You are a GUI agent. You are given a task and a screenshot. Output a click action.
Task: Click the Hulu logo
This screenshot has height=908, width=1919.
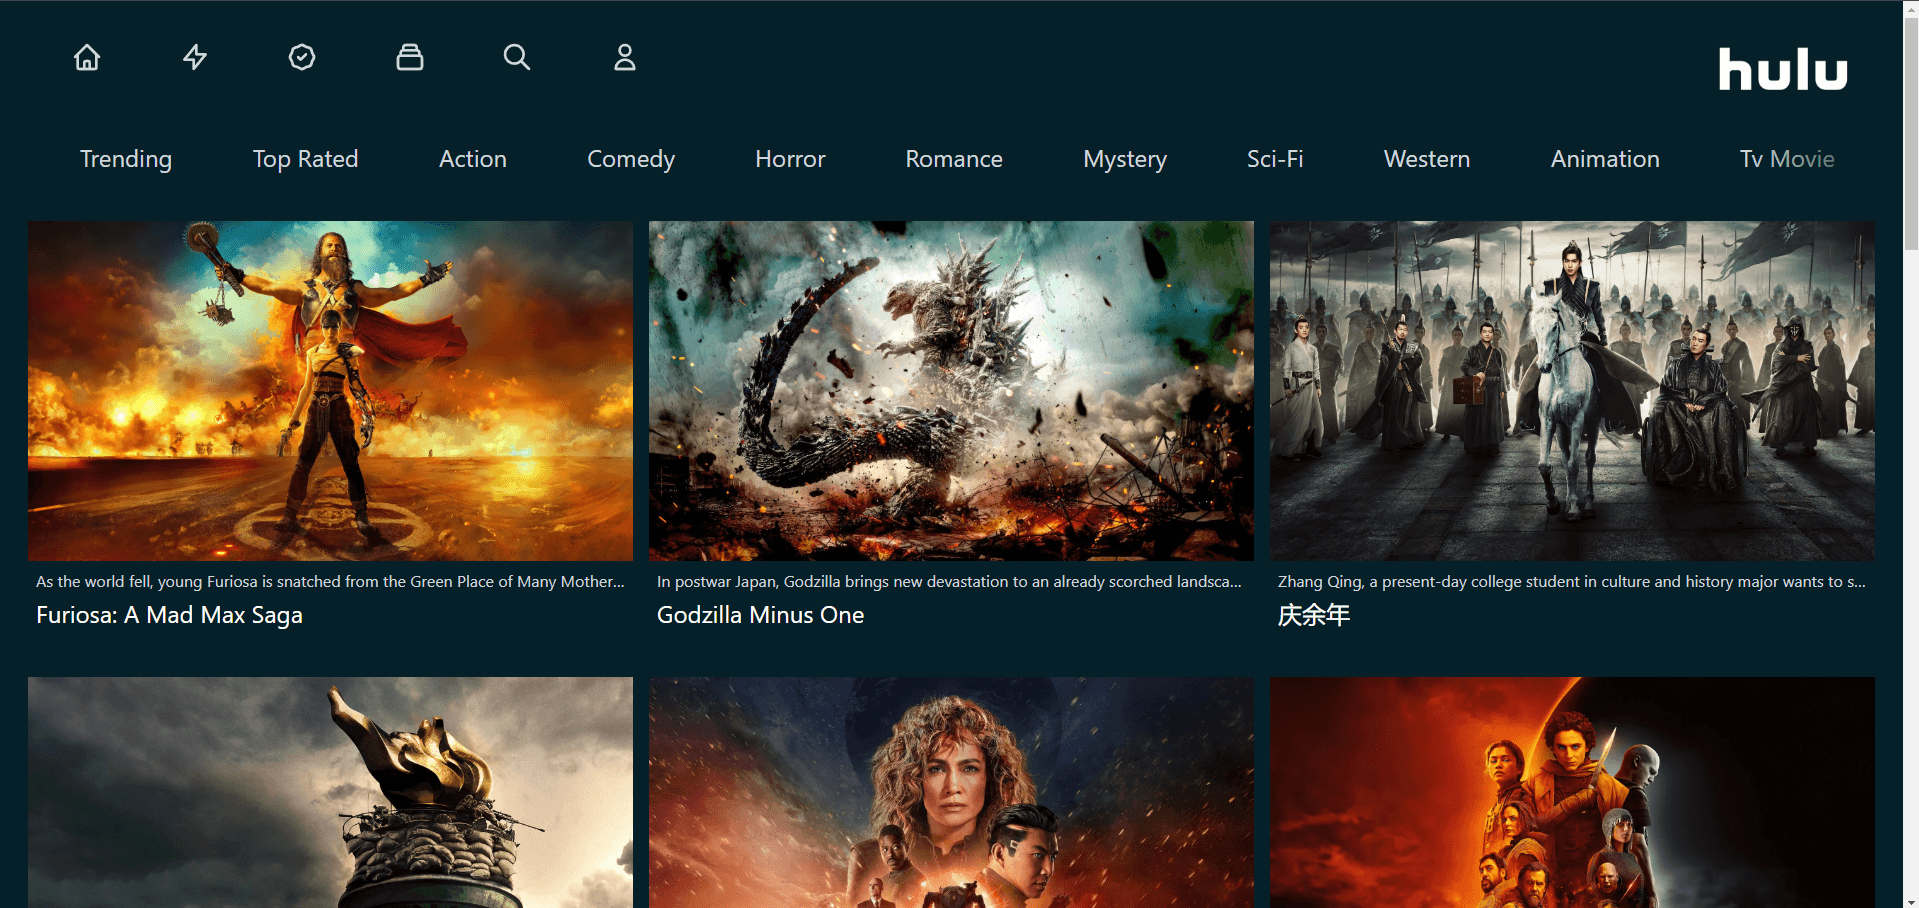(1782, 70)
